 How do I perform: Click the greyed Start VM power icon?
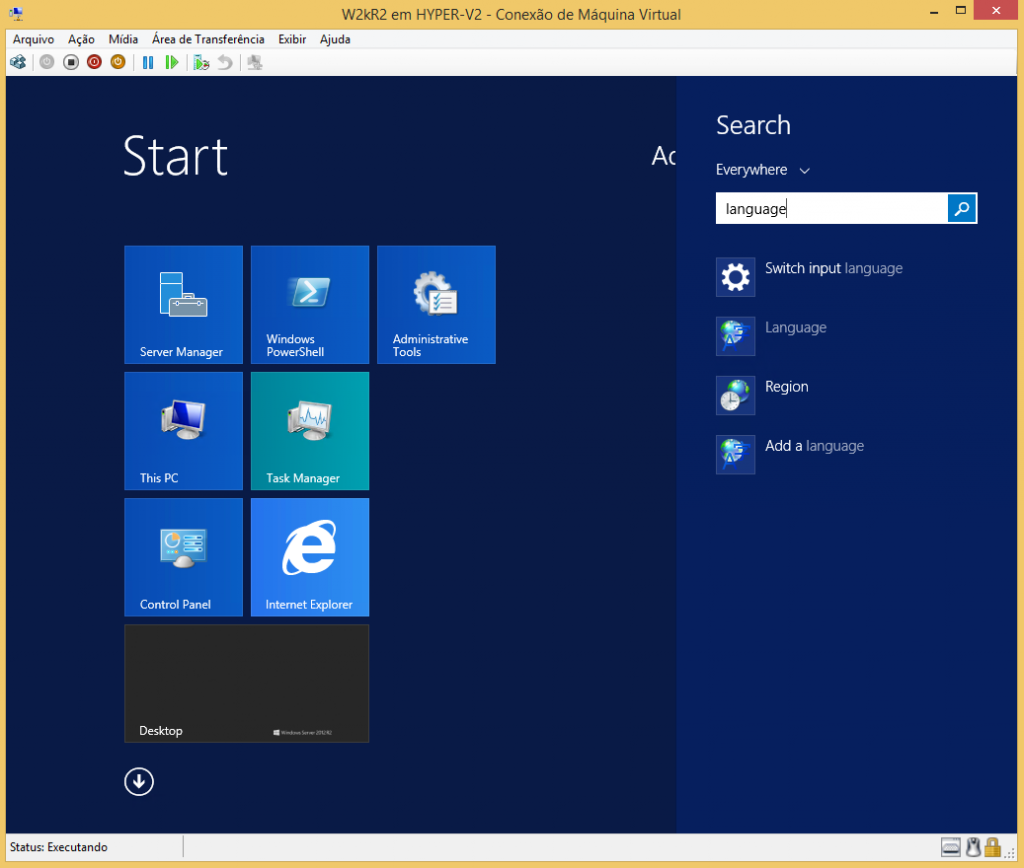[x=46, y=63]
